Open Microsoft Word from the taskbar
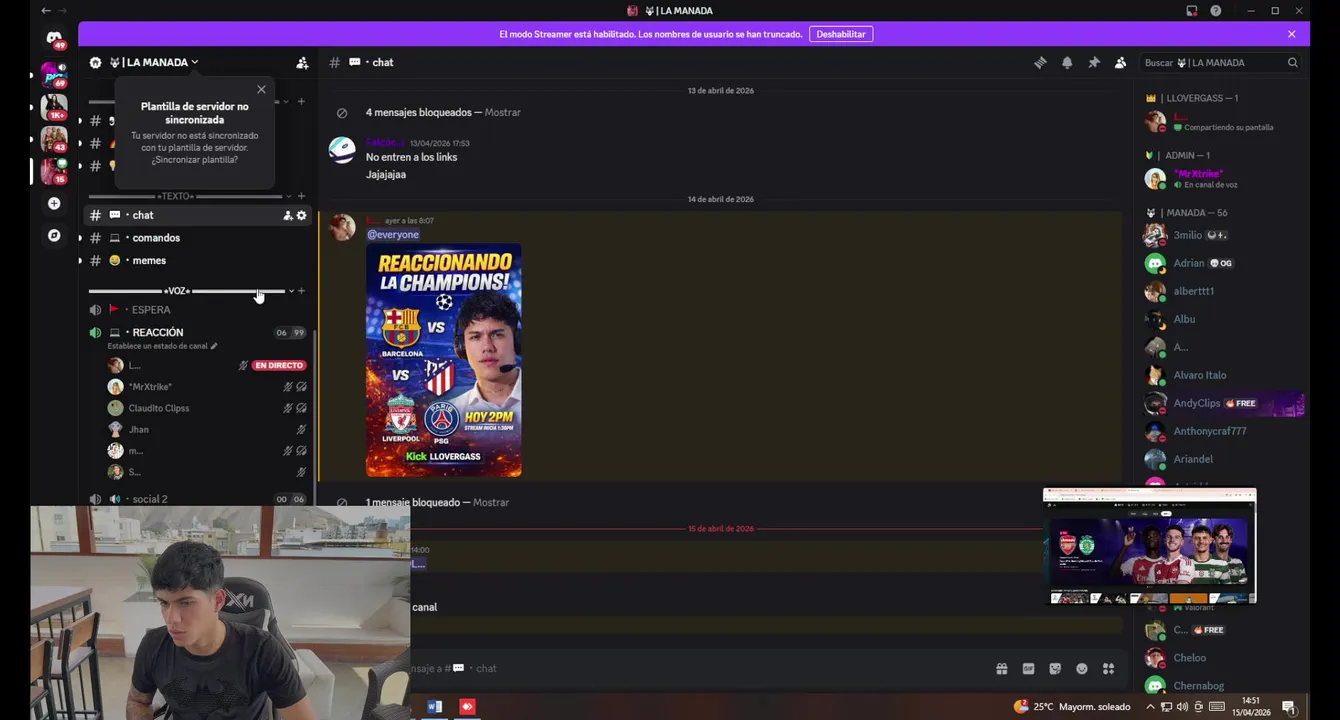The height and width of the screenshot is (720, 1340). (x=435, y=706)
